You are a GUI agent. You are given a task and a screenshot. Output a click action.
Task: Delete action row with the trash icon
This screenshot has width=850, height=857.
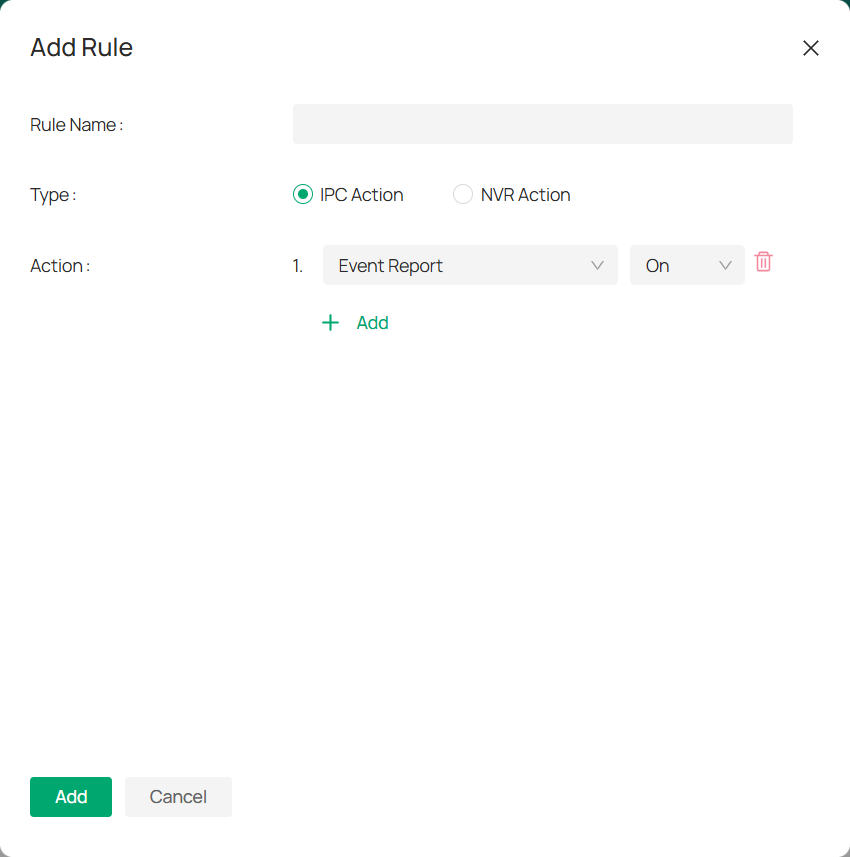coord(763,262)
